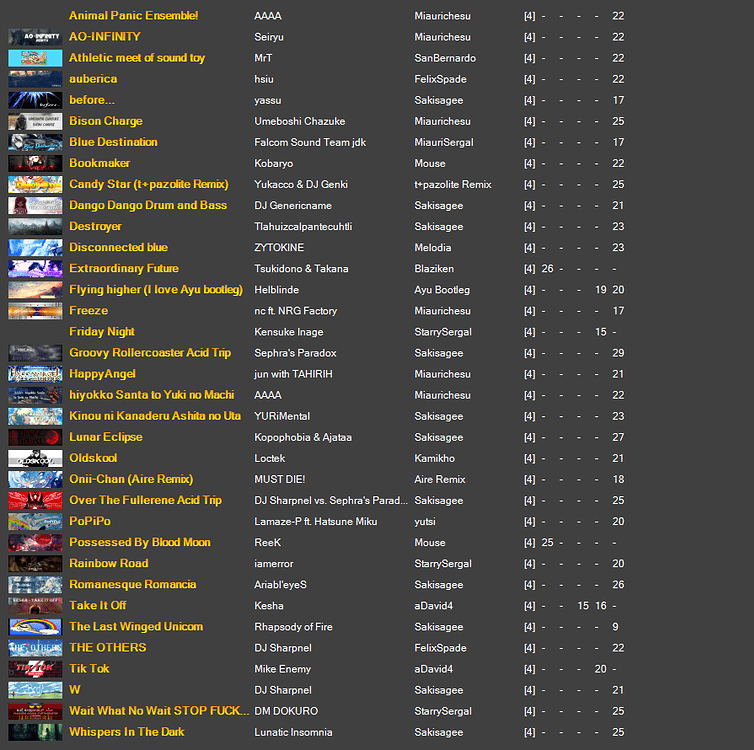Click the Bison Charge song title
Image resolution: width=754 pixels, height=750 pixels.
(x=106, y=121)
